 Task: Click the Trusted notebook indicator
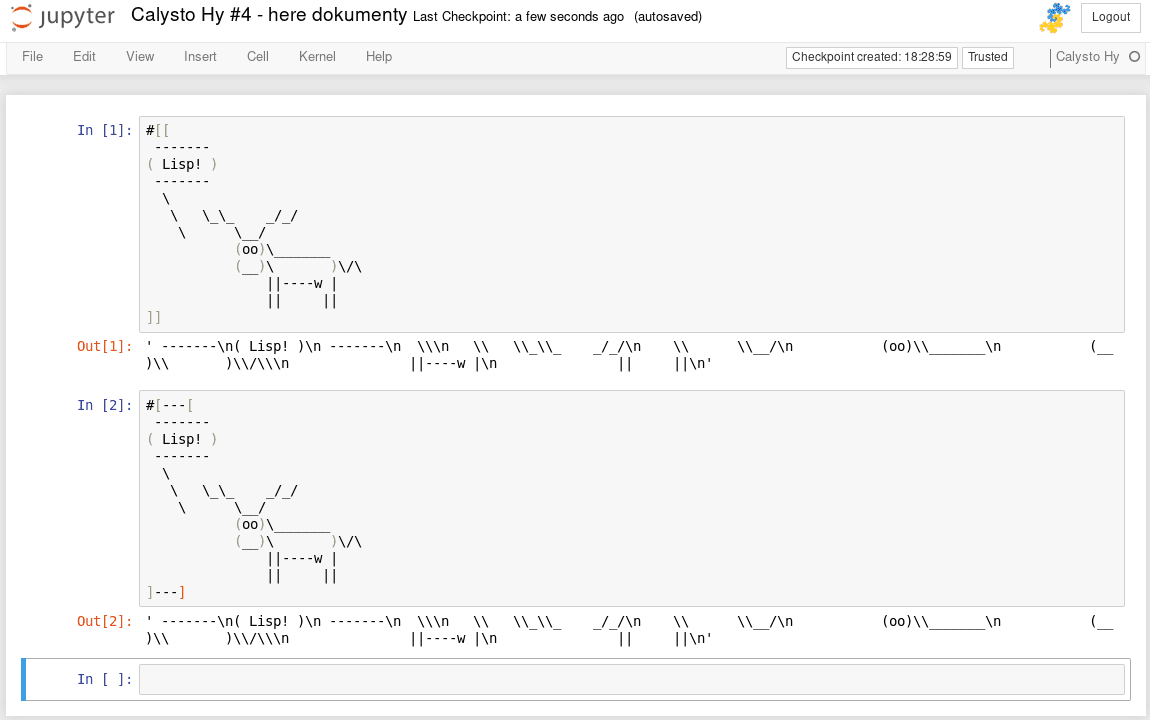click(987, 57)
